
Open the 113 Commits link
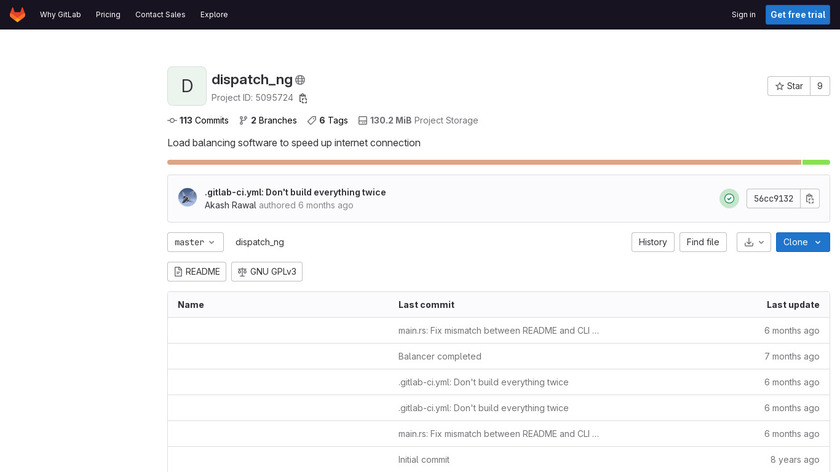point(198,121)
